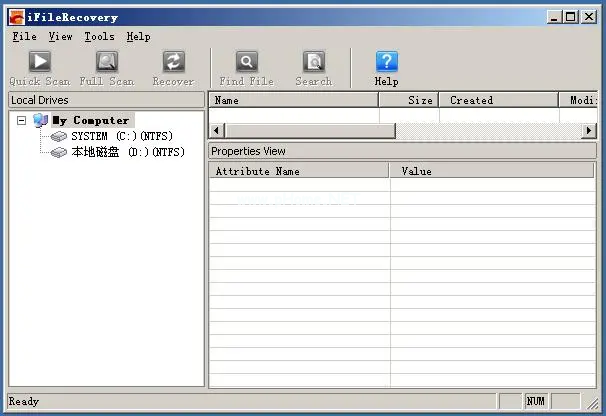Click the My Computer icon in tree

click(40, 120)
